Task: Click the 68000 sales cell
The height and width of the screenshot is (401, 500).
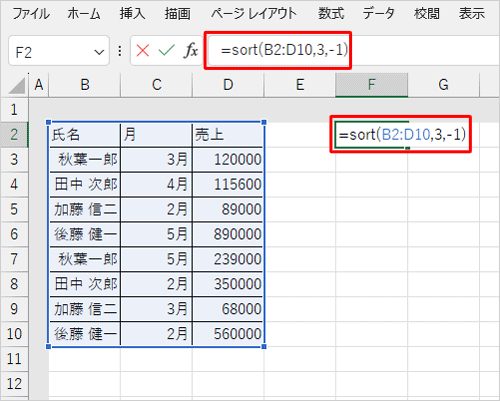Action: (x=228, y=309)
